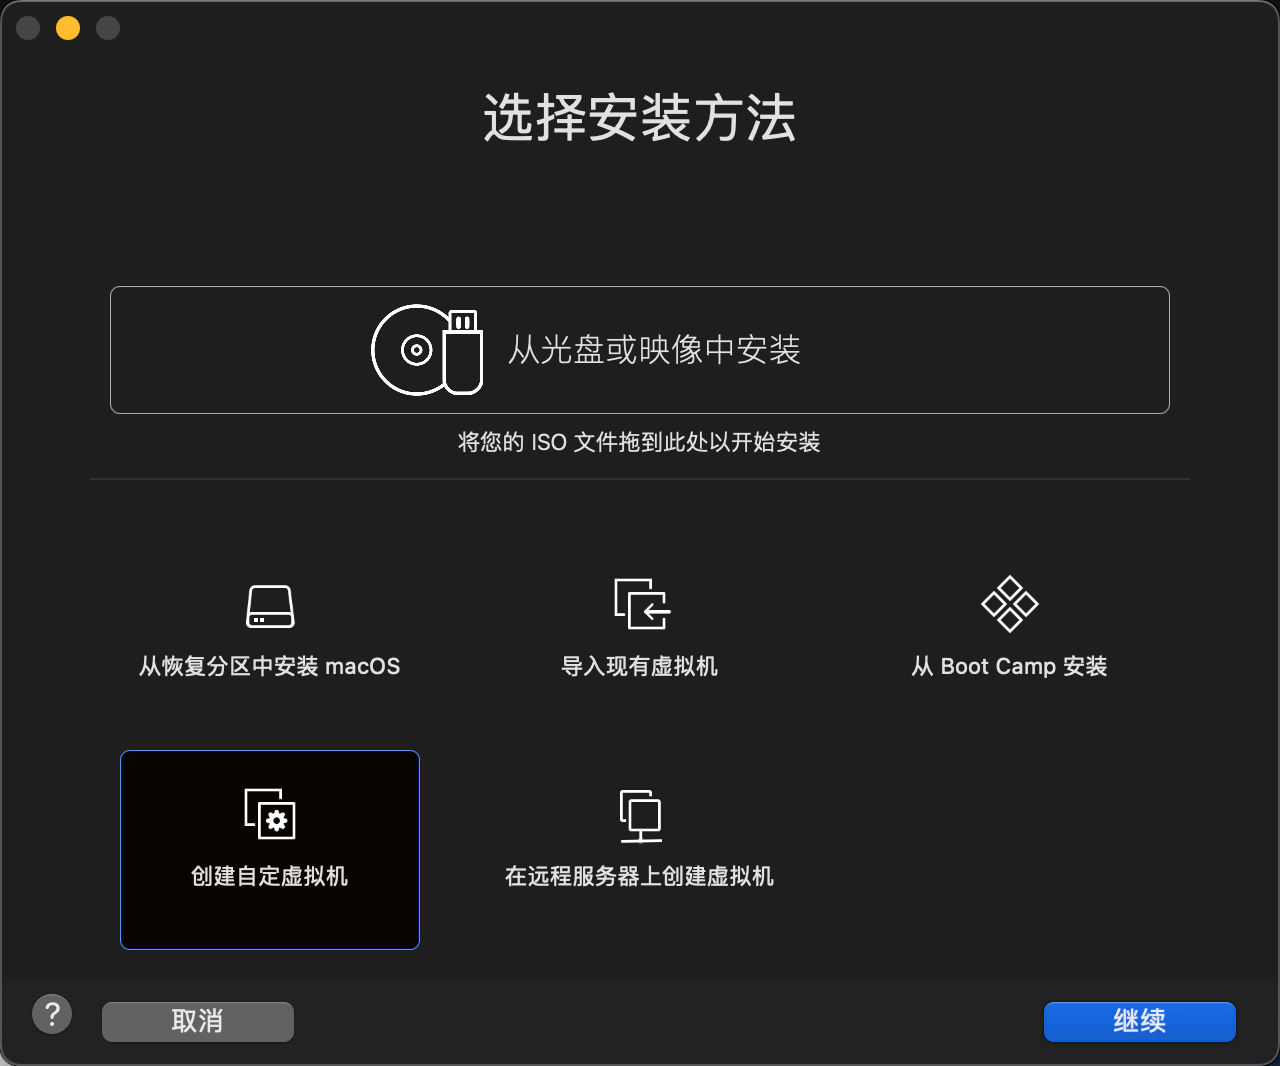Click the dual-monitor icon above 在远程服务器上创建虚拟机

click(639, 815)
